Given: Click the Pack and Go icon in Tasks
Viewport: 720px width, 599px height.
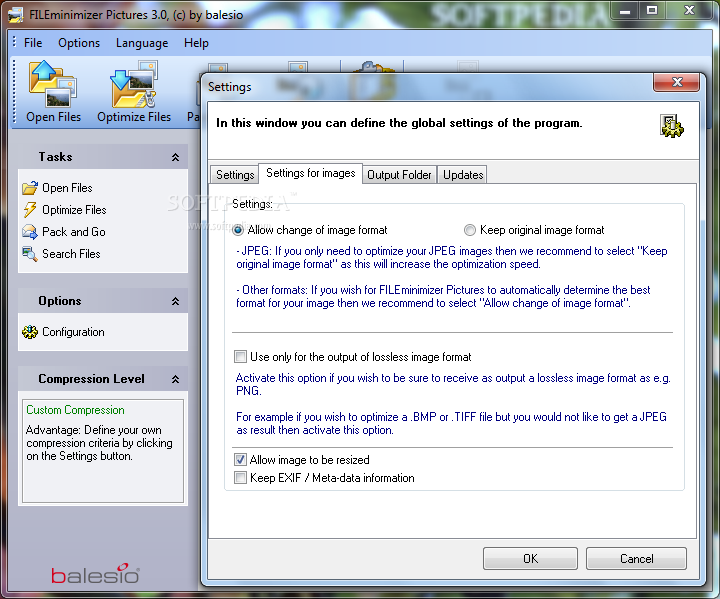Looking at the screenshot, I should point(30,232).
